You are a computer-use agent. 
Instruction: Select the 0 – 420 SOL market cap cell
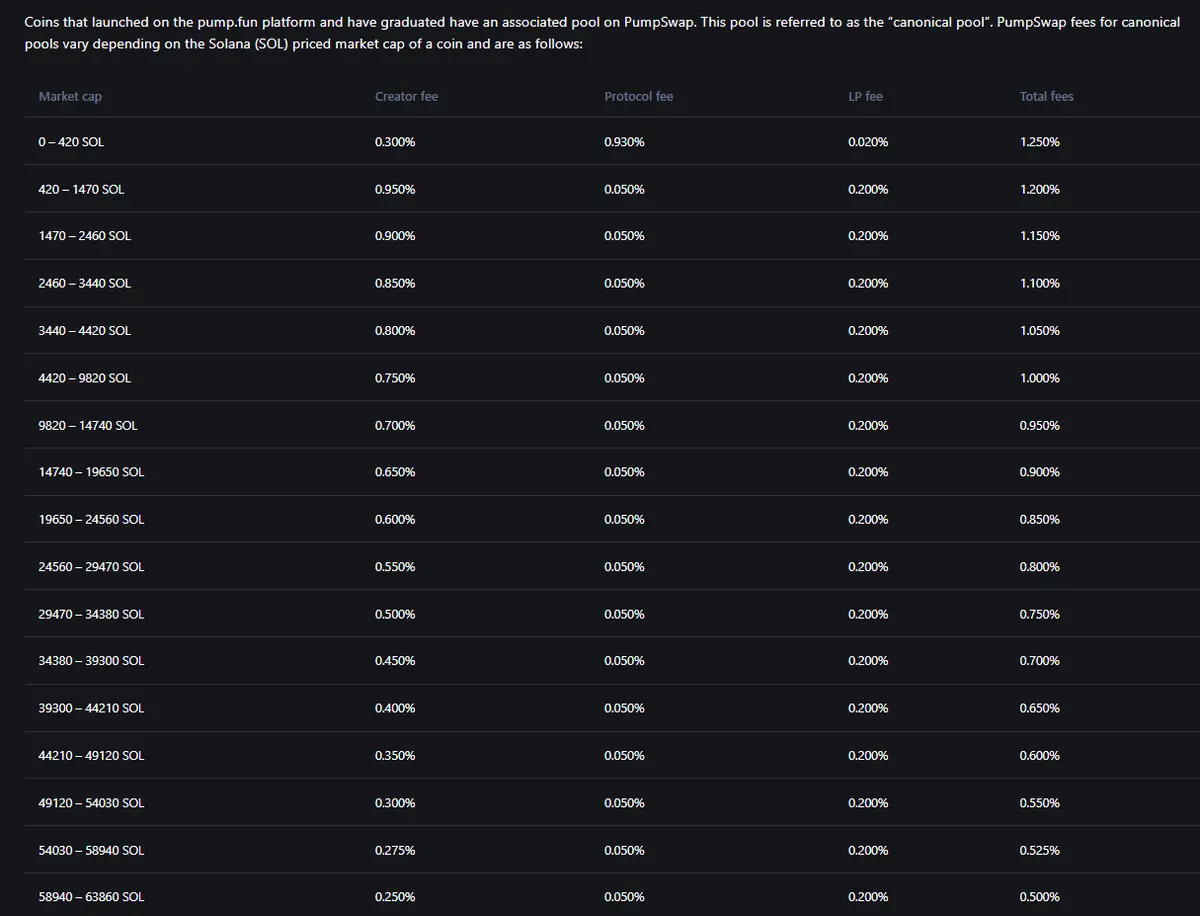click(x=71, y=142)
